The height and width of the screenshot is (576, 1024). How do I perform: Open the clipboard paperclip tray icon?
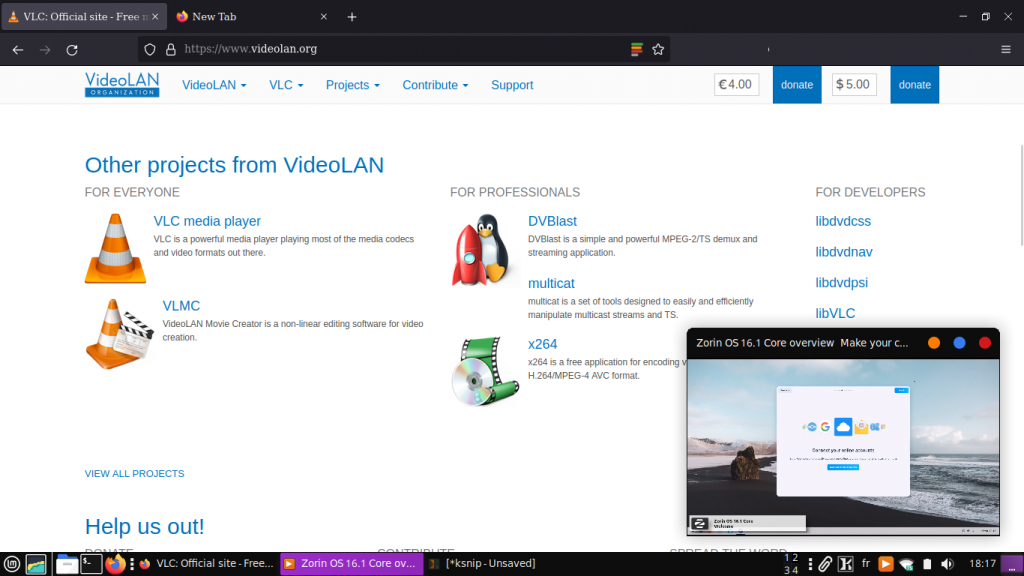(825, 564)
